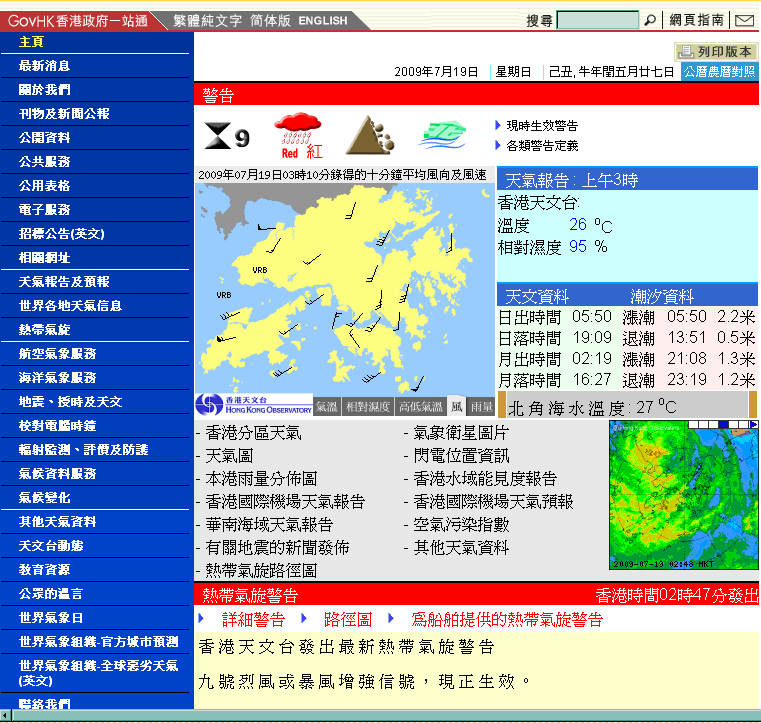Open 香港水域能見度報告 link

pos(485,478)
